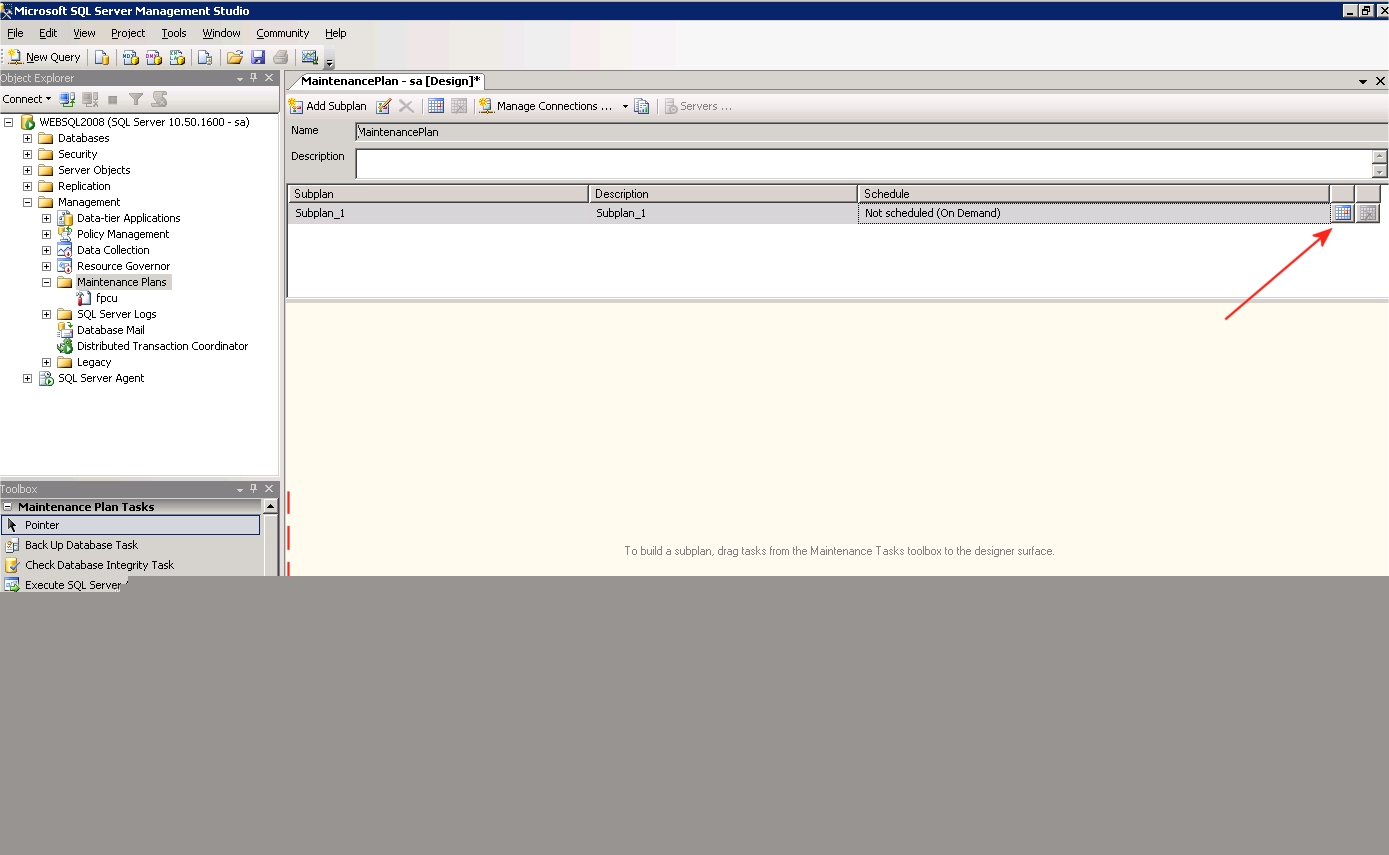Click the Subplan Schedule calendar toolbar icon
1389x855 pixels.
pyautogui.click(x=436, y=106)
